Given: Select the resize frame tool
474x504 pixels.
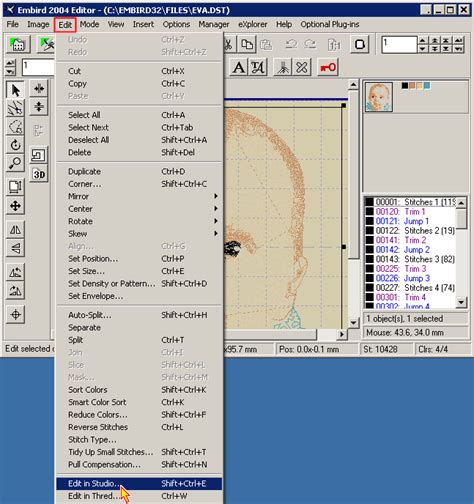Looking at the screenshot, I should (x=15, y=187).
